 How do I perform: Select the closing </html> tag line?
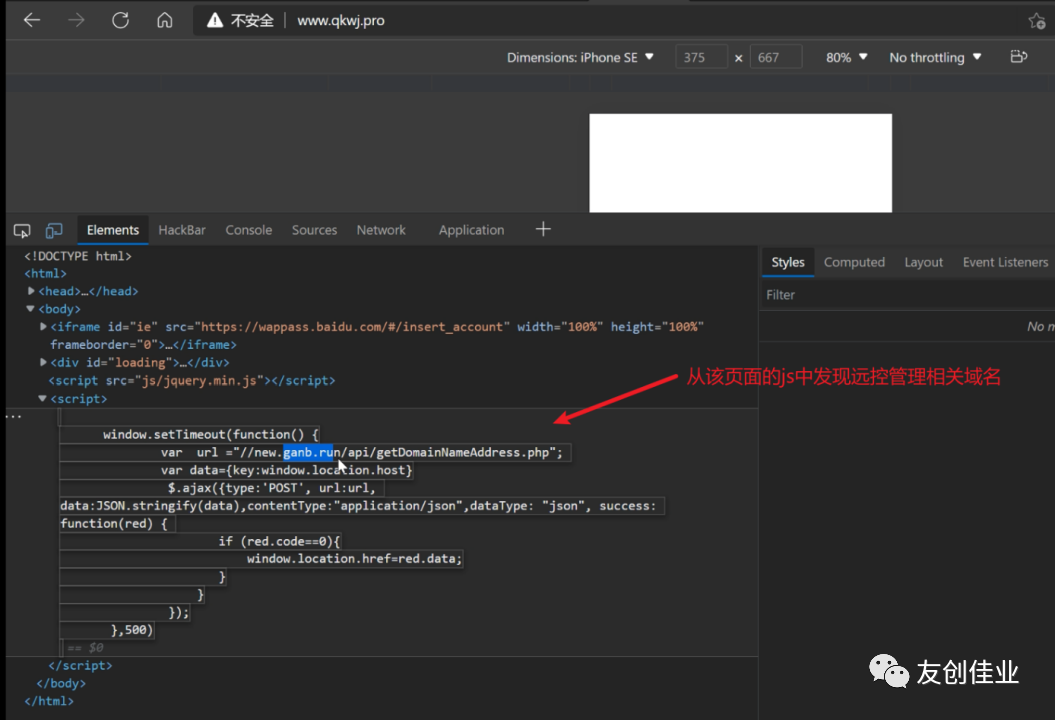point(48,700)
